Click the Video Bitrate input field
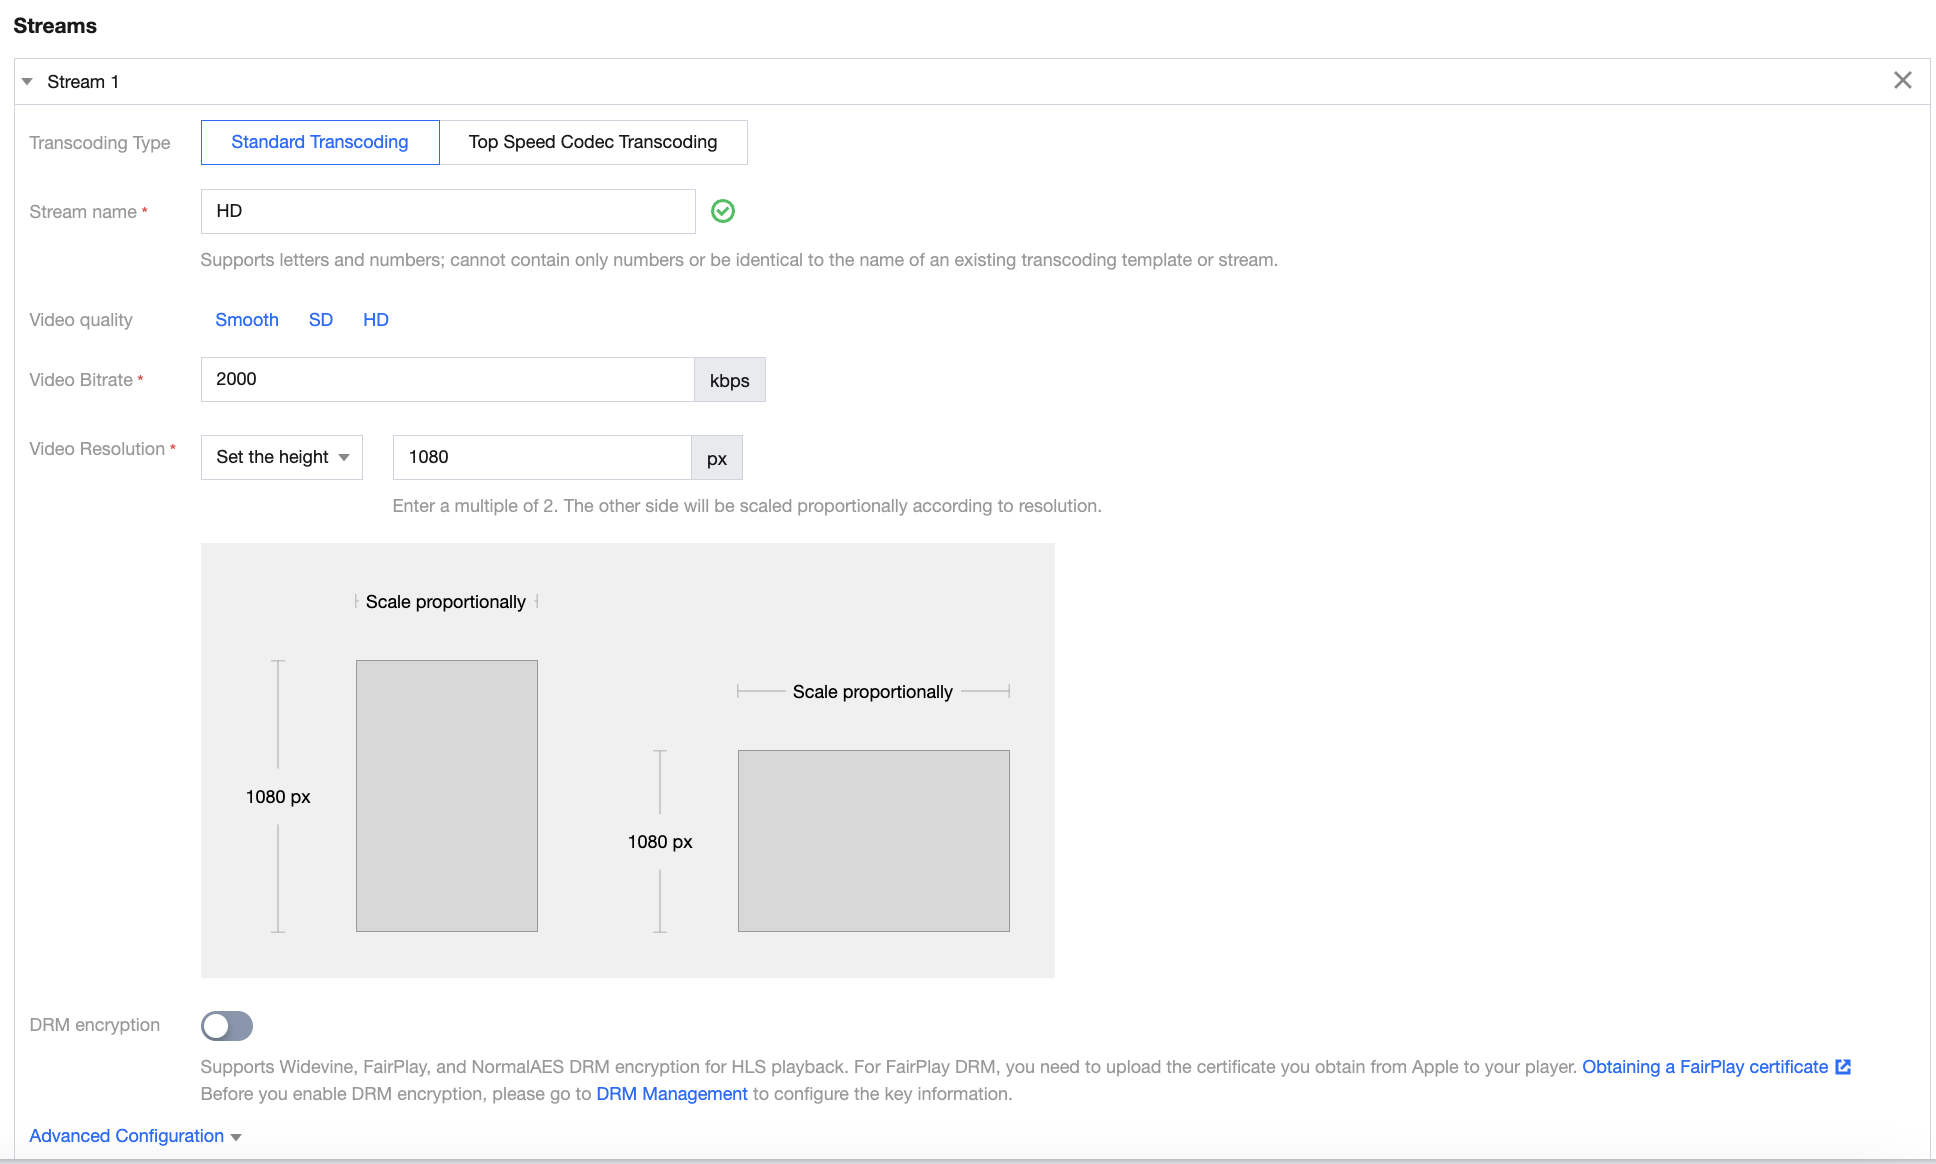Image resolution: width=1936 pixels, height=1164 pixels. [x=448, y=379]
